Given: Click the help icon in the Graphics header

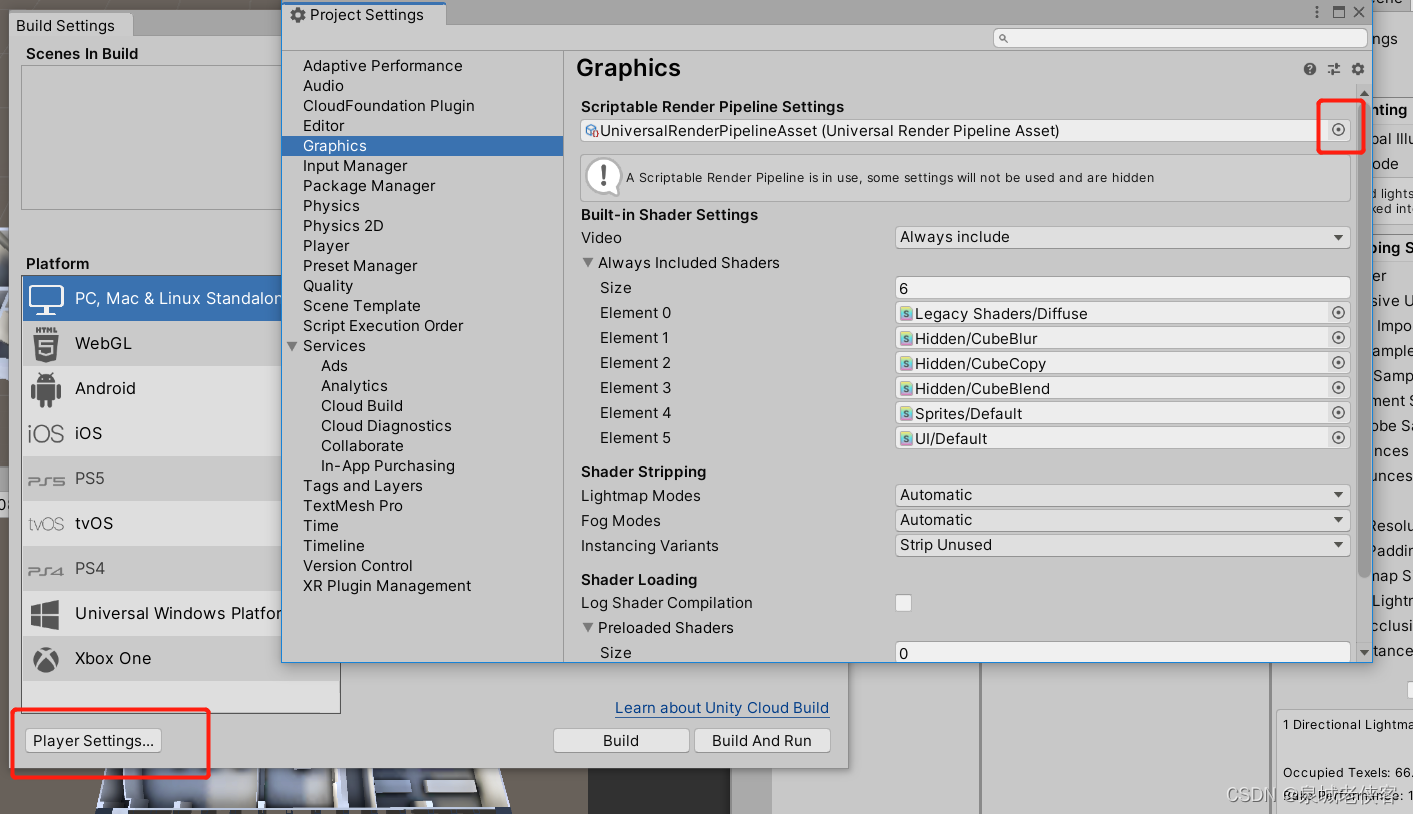Looking at the screenshot, I should [1309, 69].
